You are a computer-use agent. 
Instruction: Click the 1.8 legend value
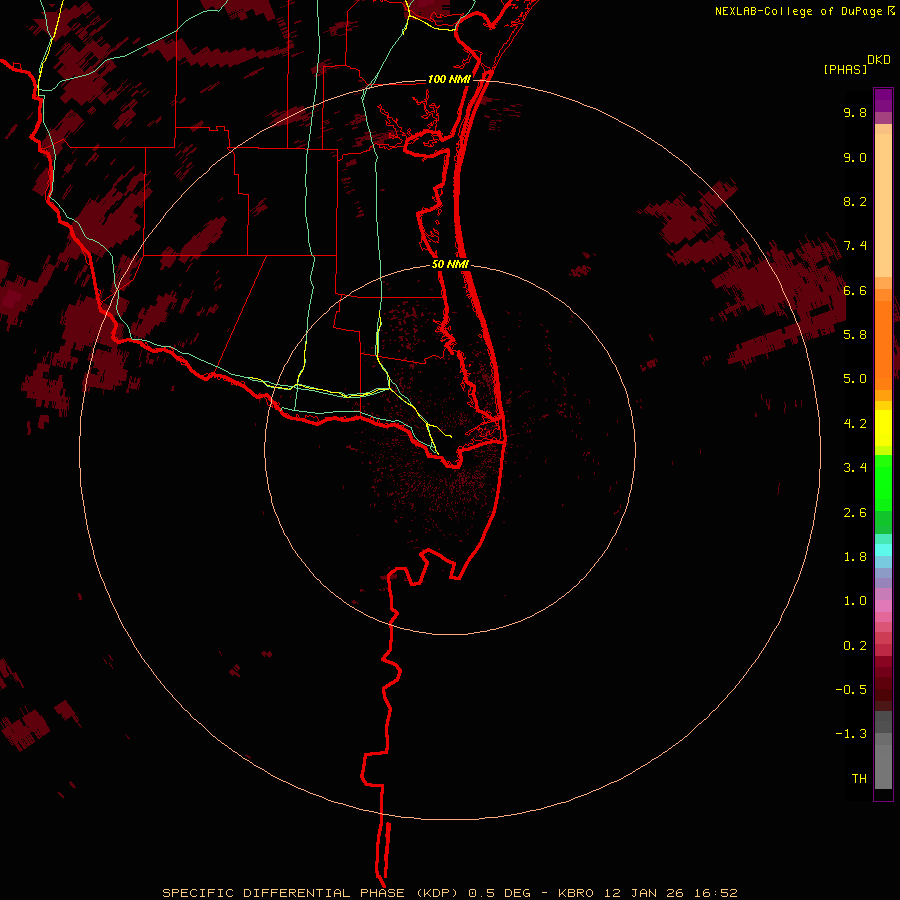click(855, 556)
